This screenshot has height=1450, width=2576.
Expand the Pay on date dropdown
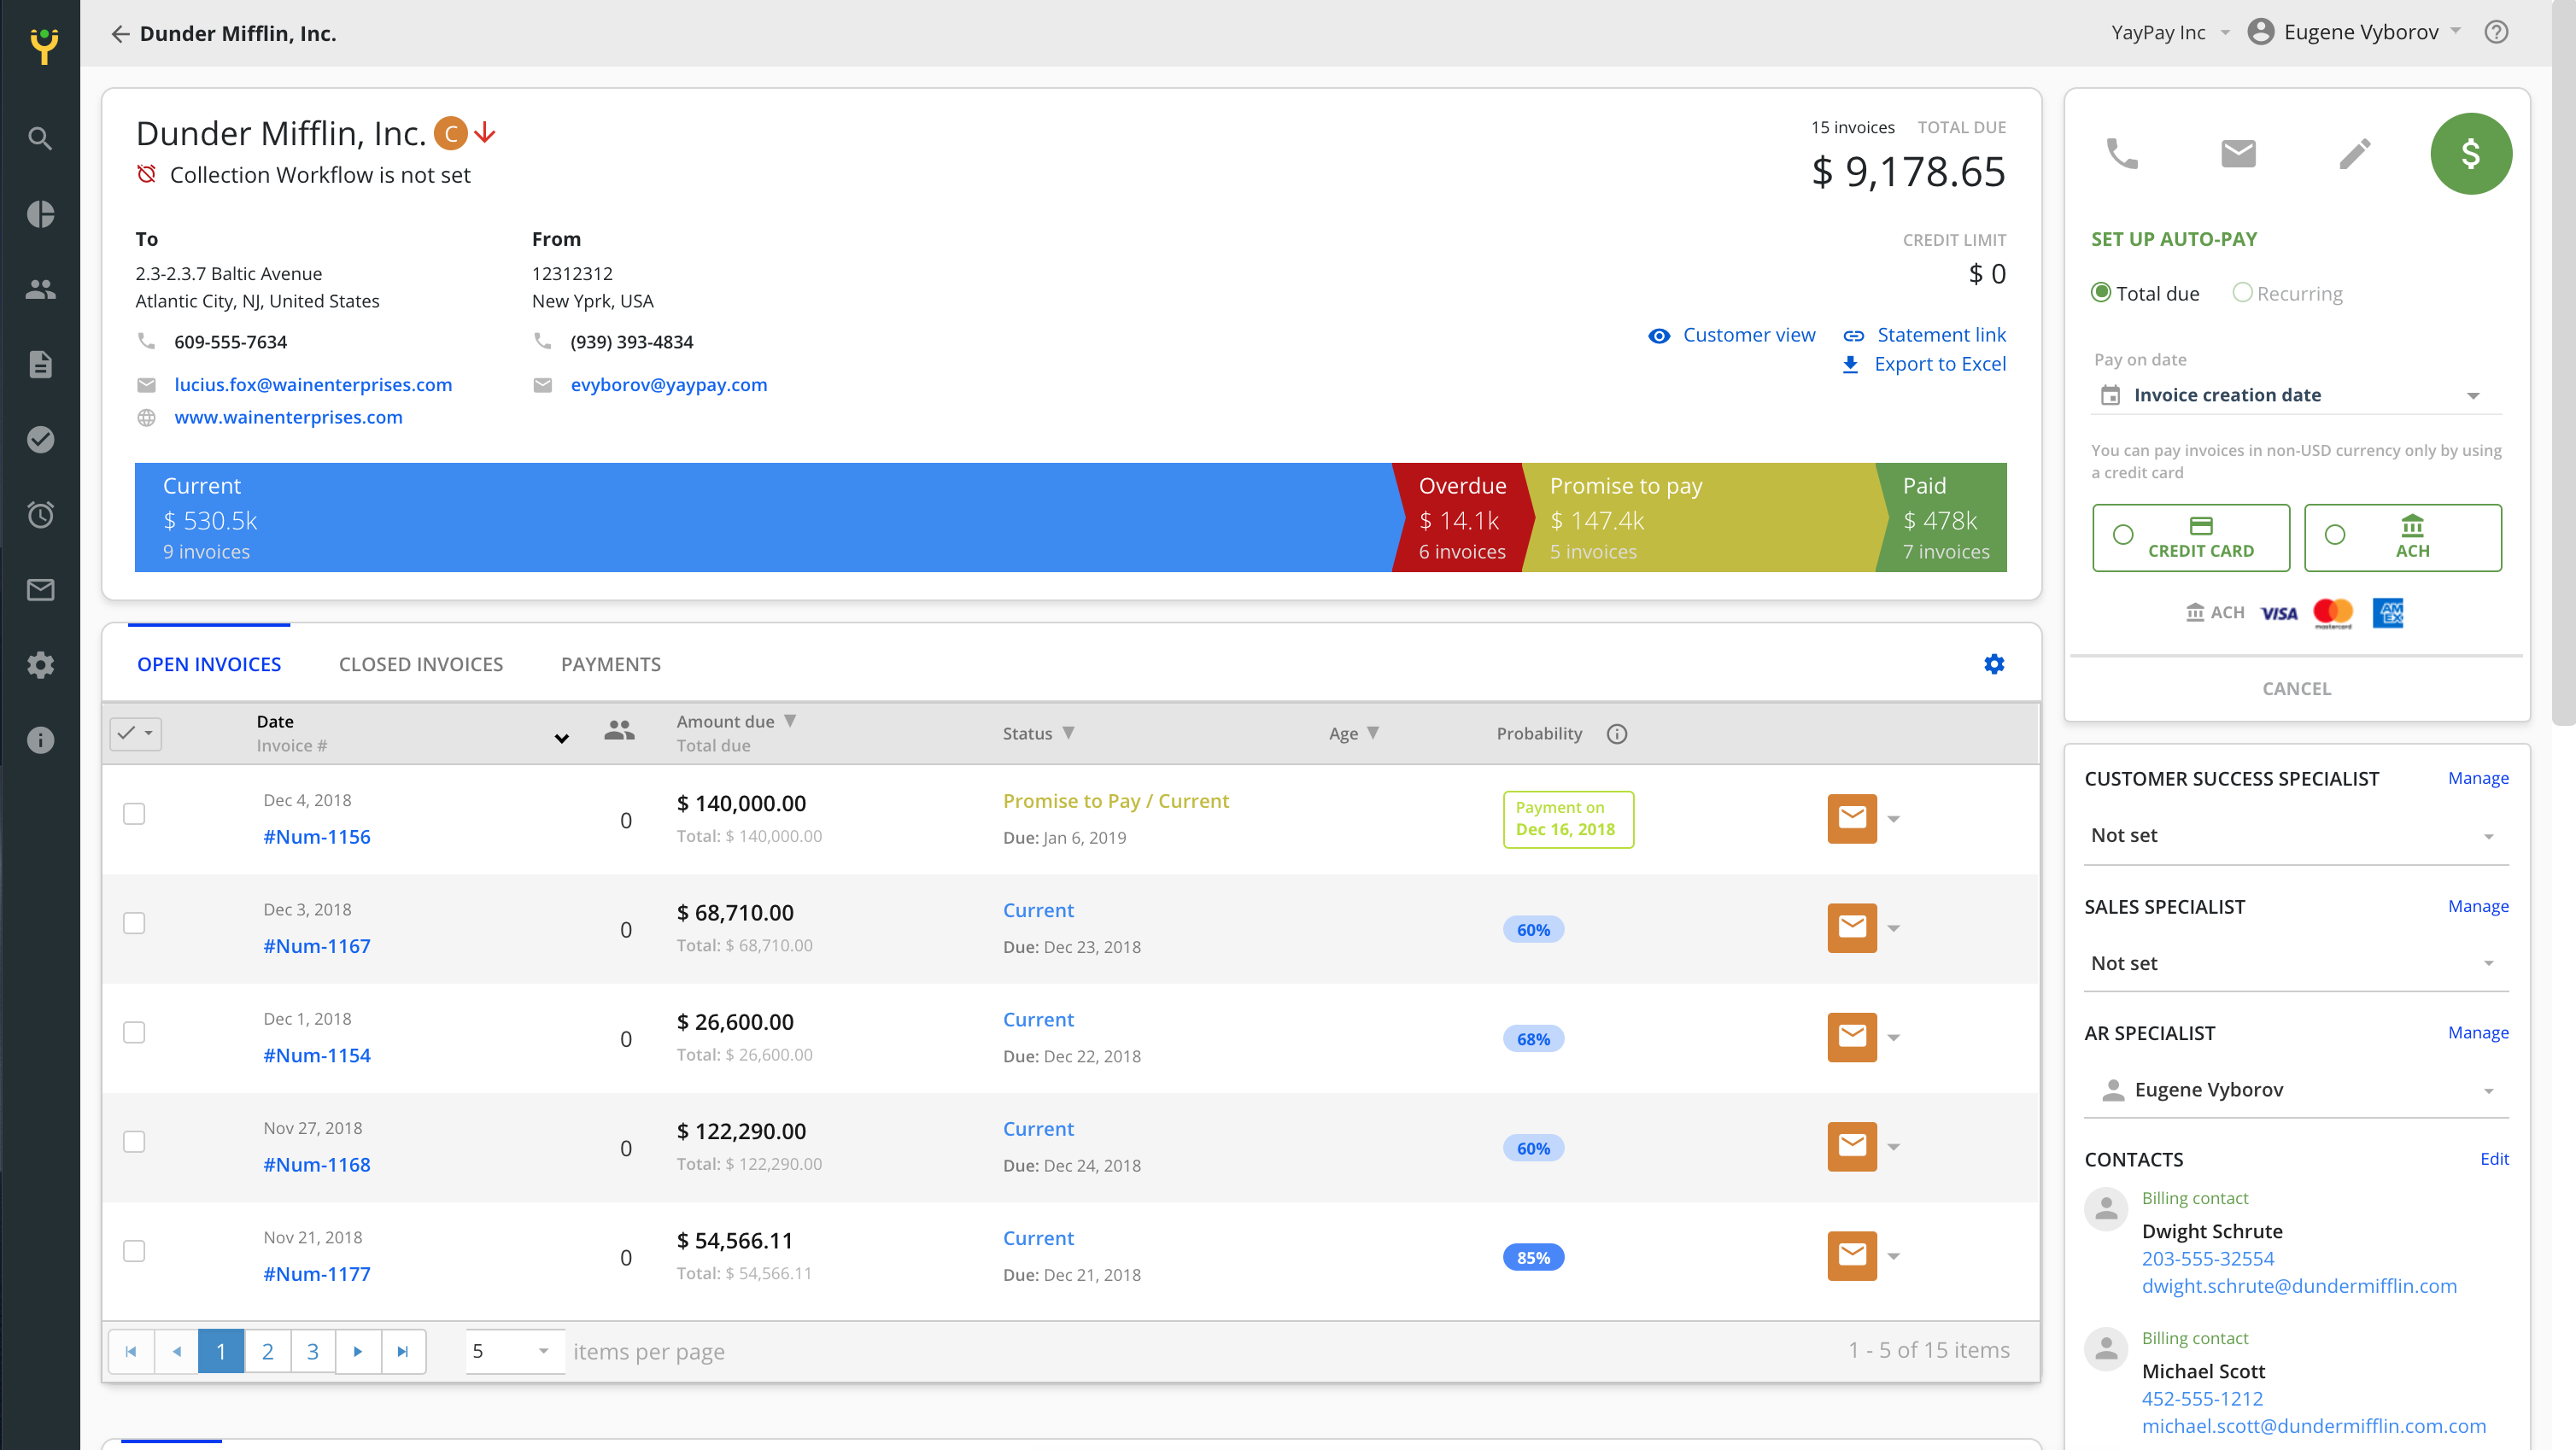2296,395
